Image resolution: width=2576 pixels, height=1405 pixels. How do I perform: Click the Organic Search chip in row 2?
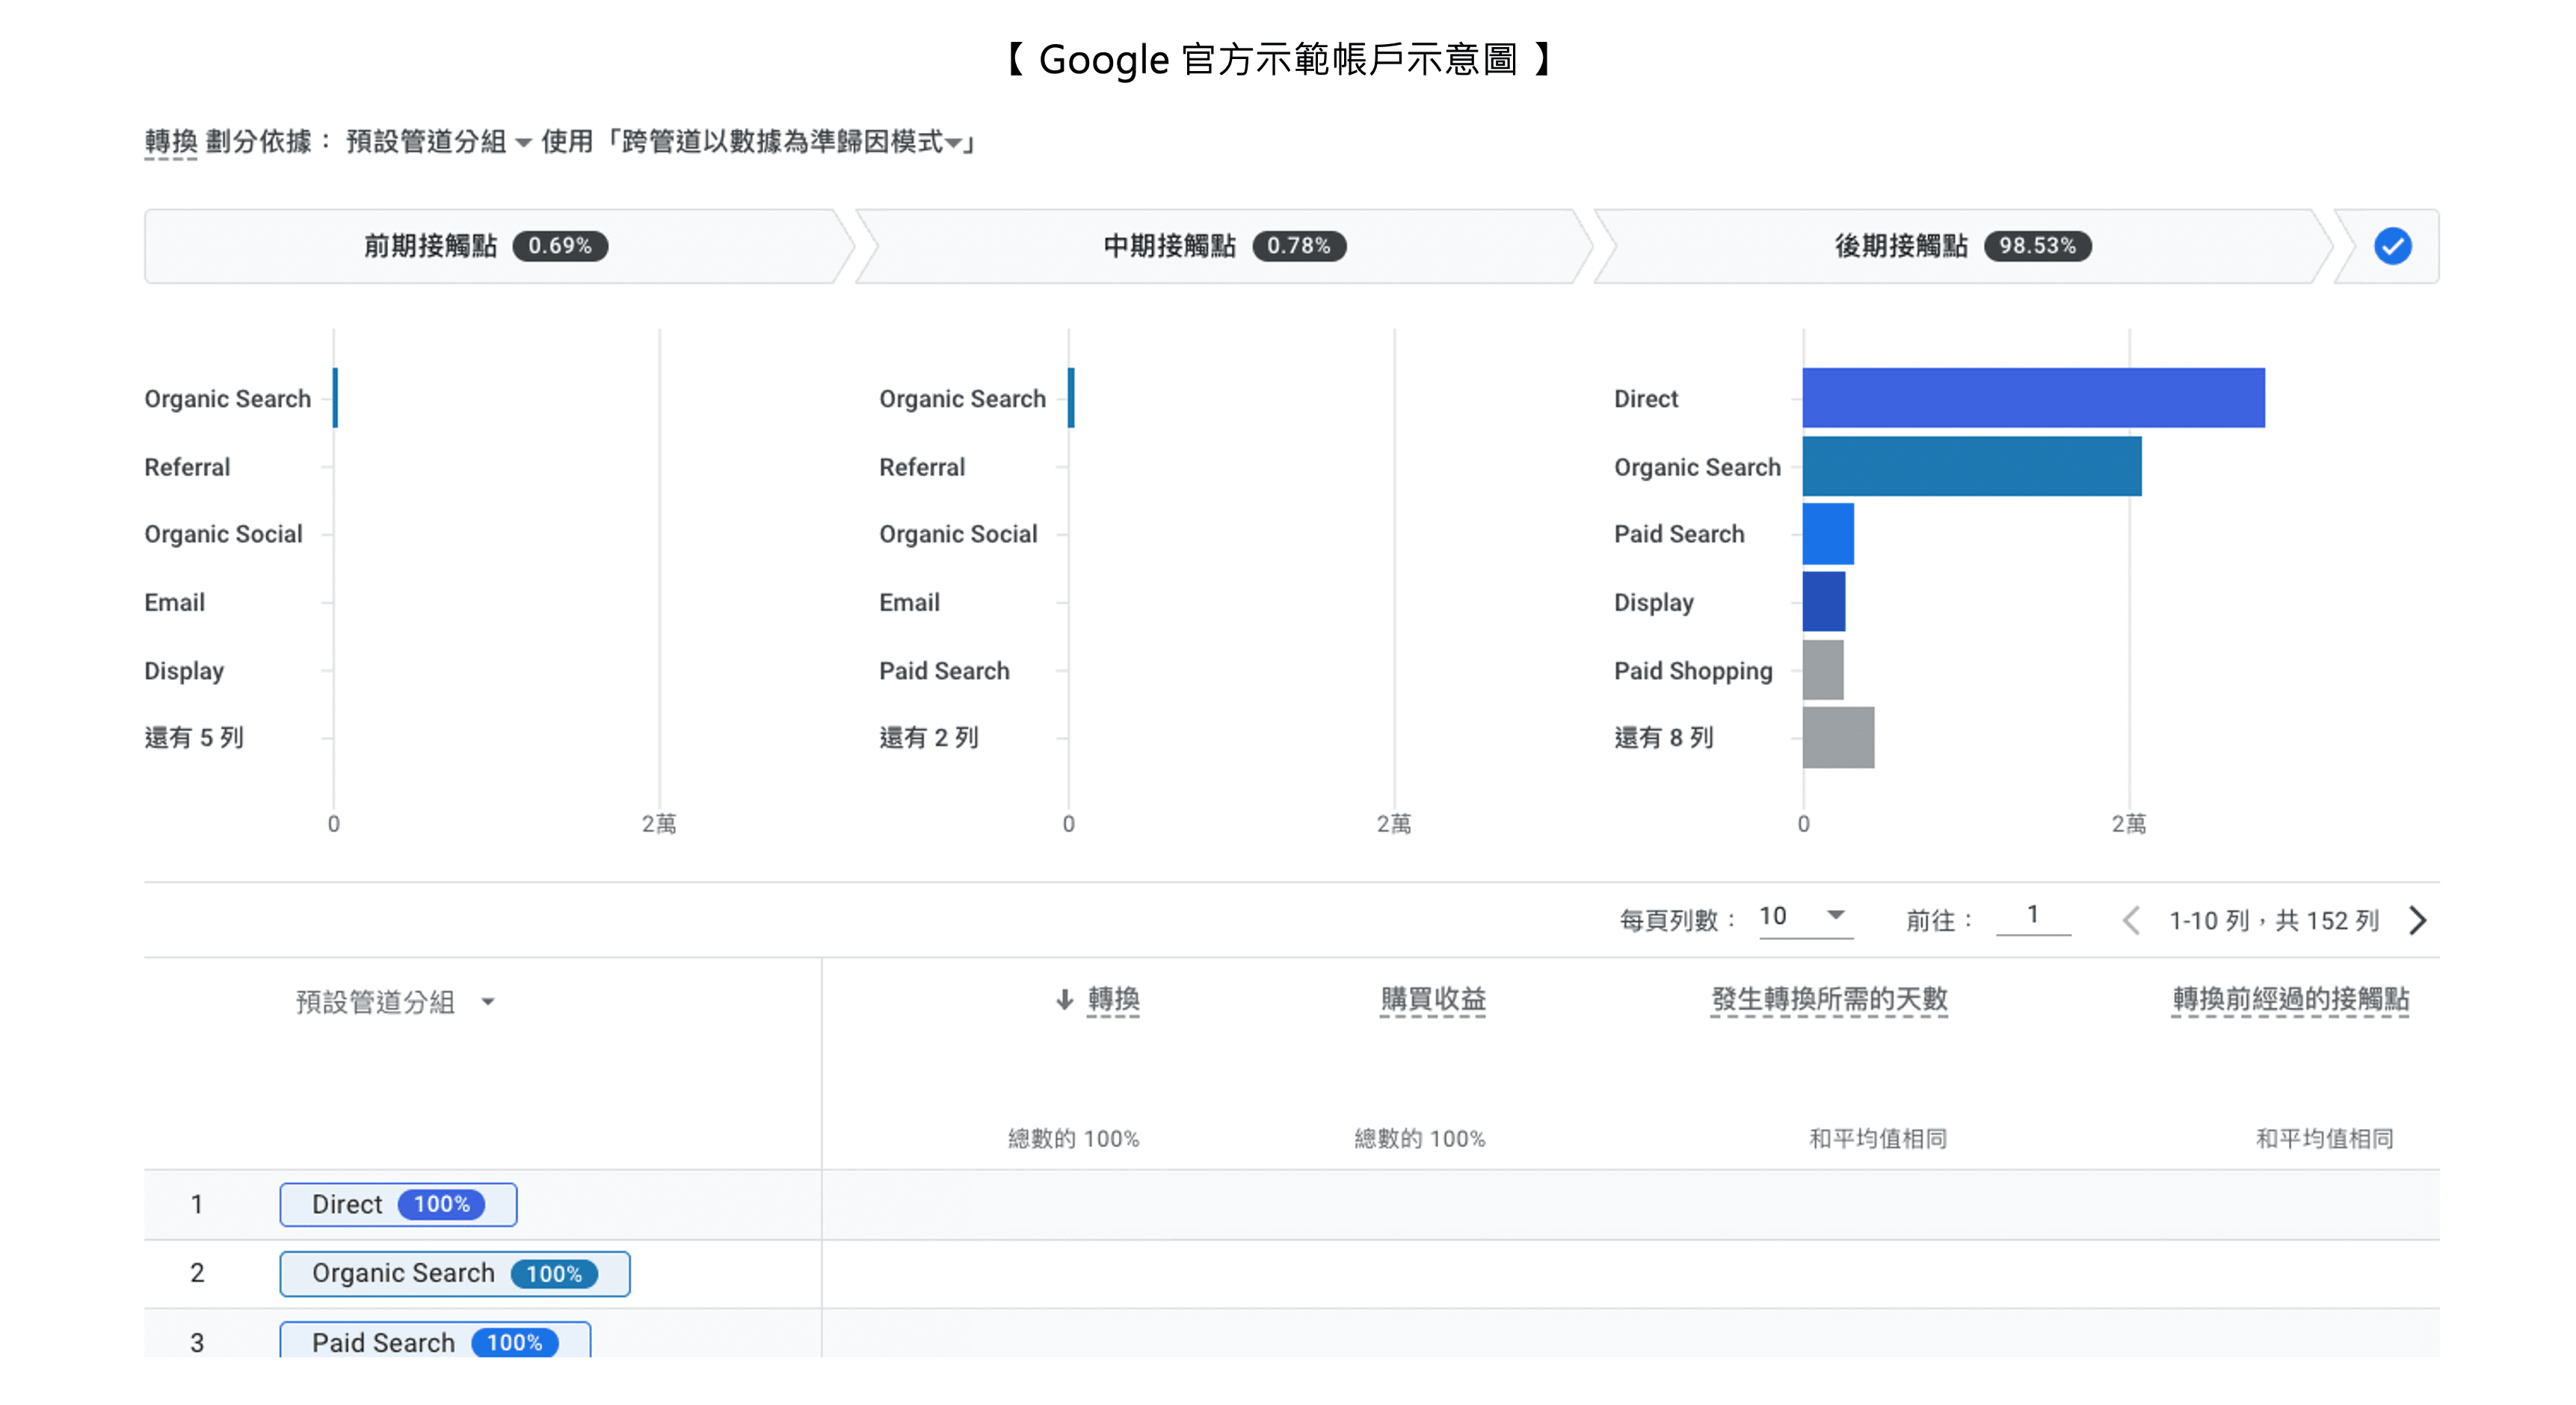coord(454,1273)
